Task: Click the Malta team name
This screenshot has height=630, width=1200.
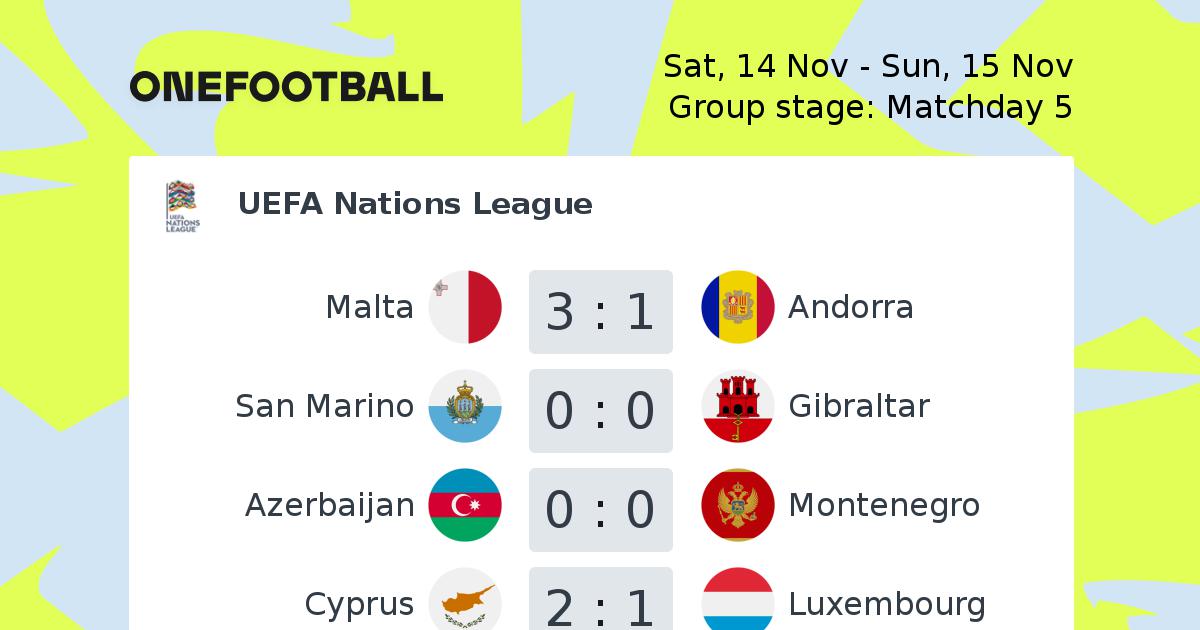Action: [x=369, y=307]
